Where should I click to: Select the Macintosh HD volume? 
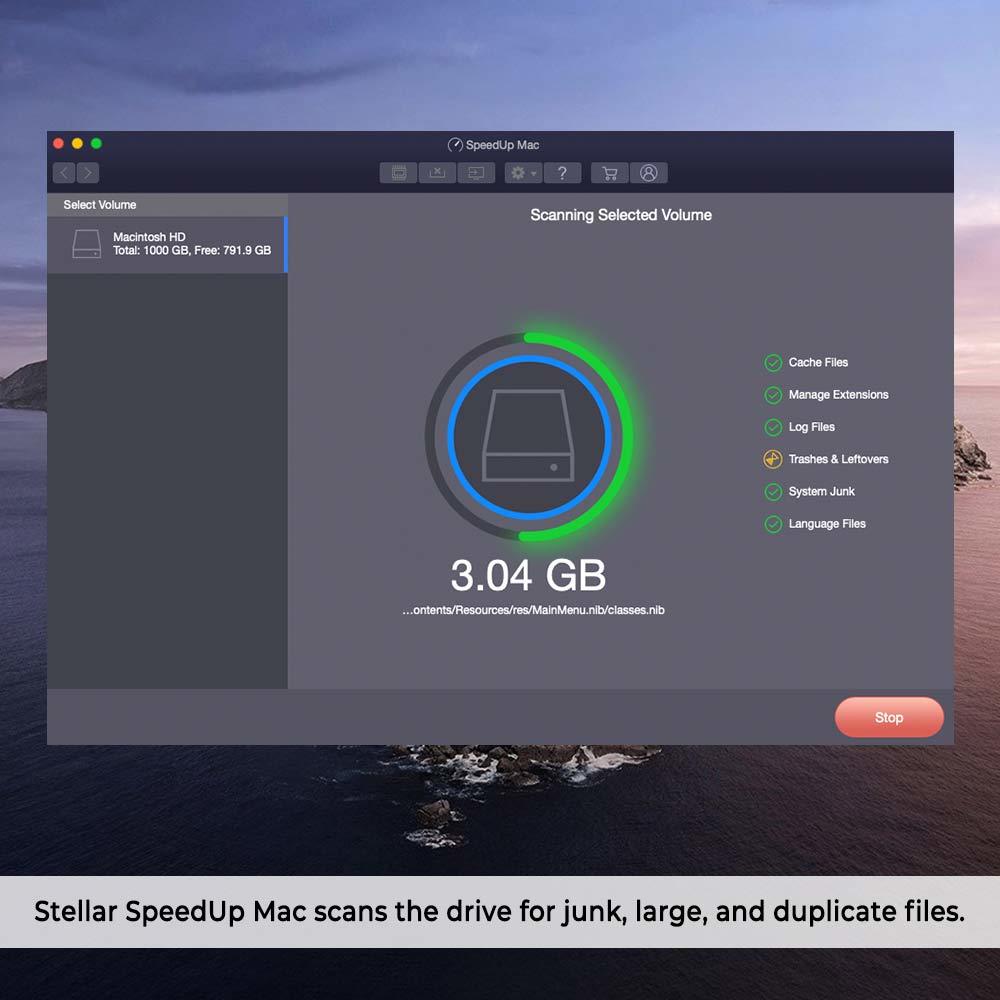[167, 244]
